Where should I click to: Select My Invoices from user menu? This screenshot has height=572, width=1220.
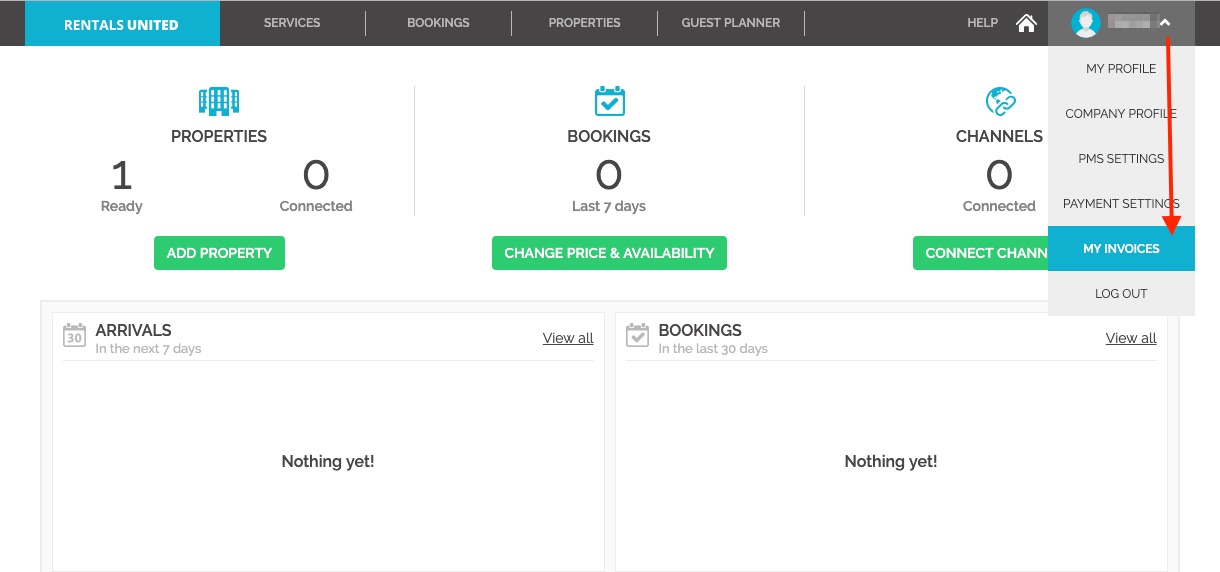click(x=1121, y=248)
